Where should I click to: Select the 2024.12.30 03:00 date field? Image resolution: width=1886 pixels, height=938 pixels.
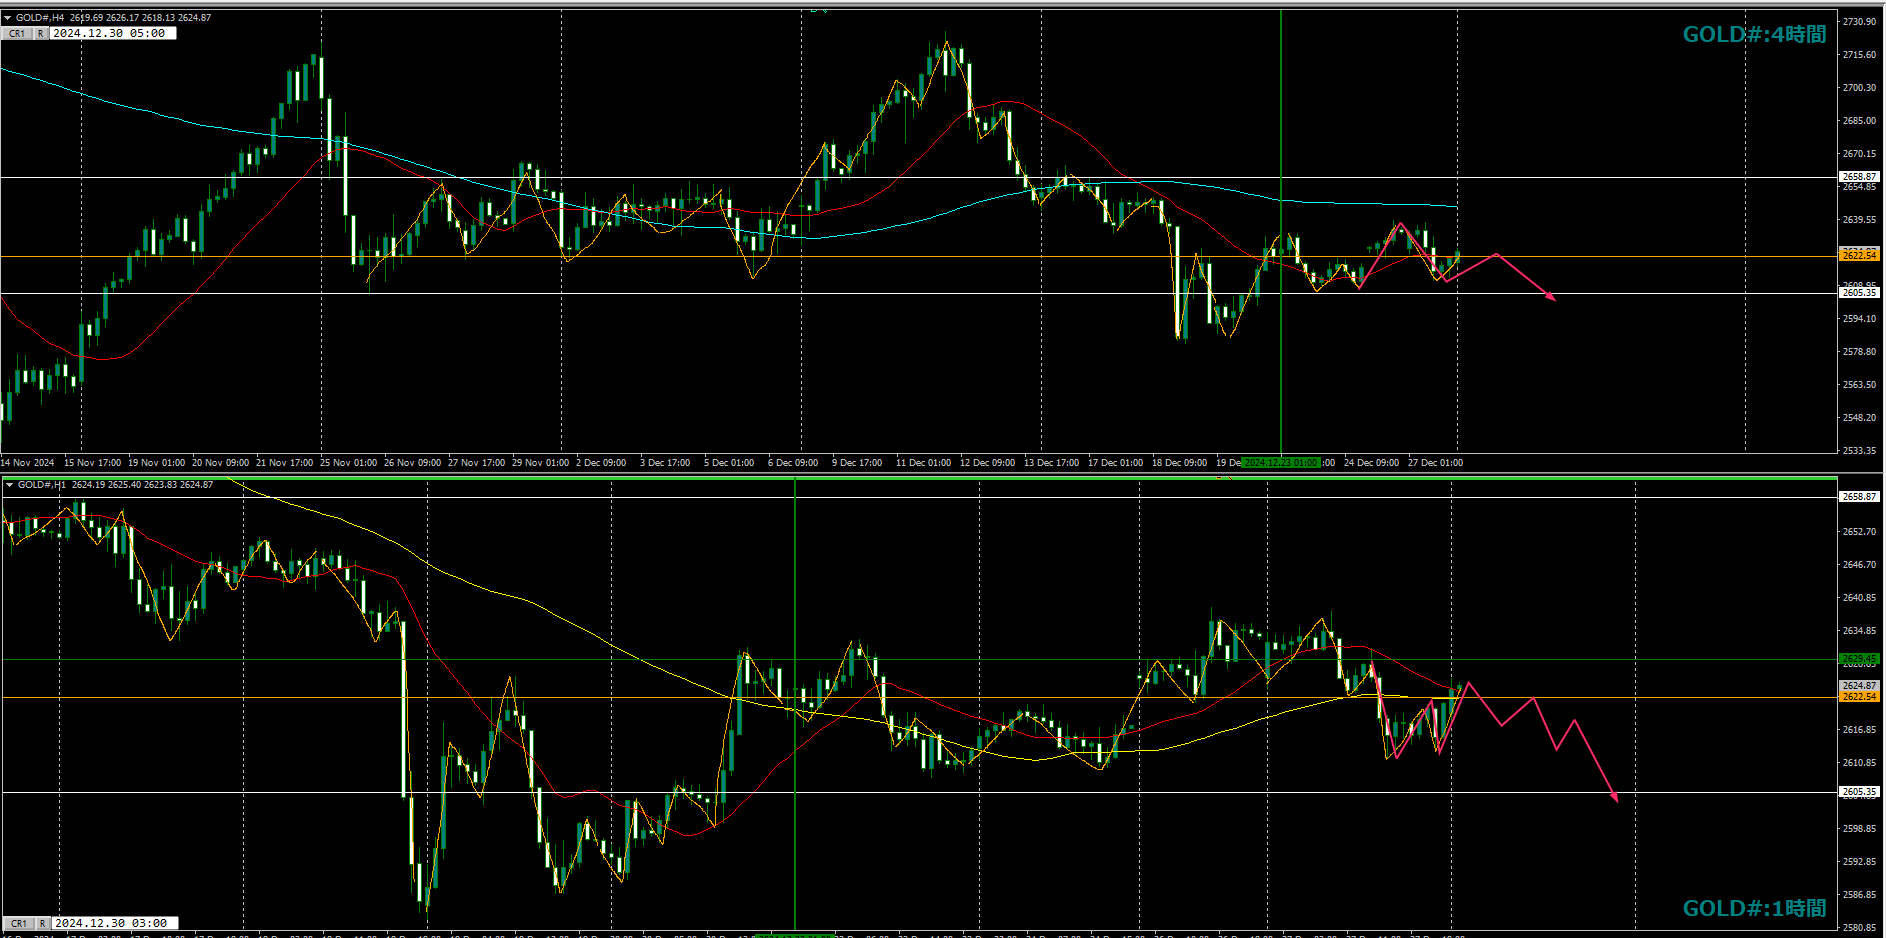tap(116, 923)
